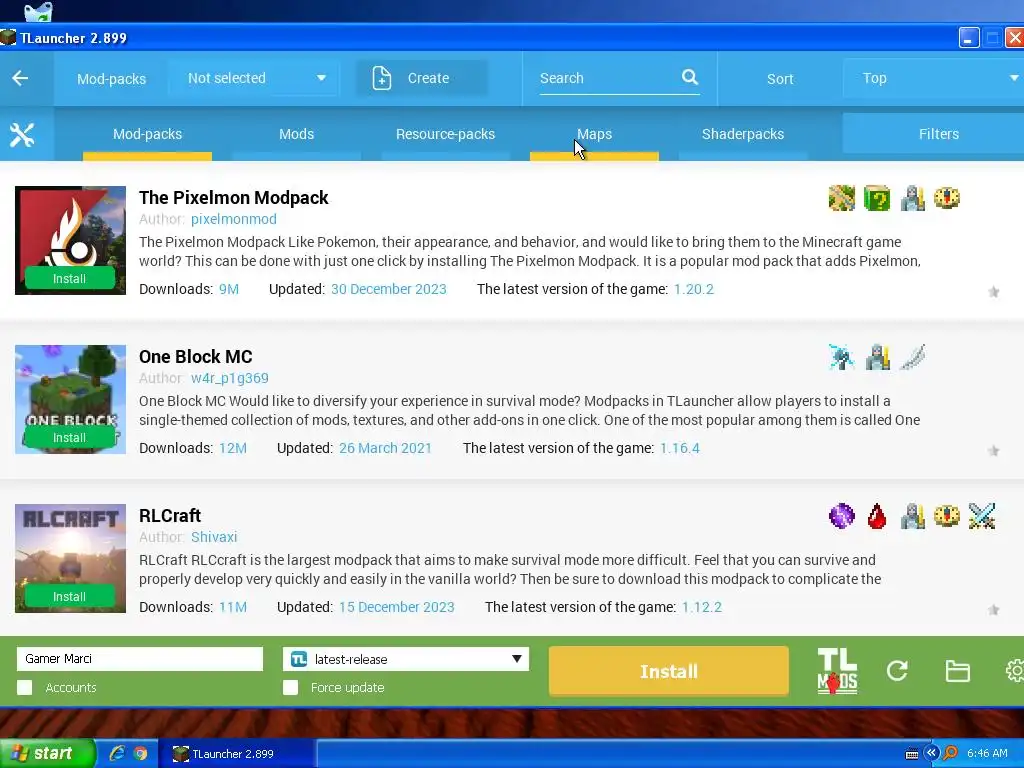Click first category icon on Pixelmon Modpack row
The height and width of the screenshot is (768, 1024).
[x=842, y=198]
